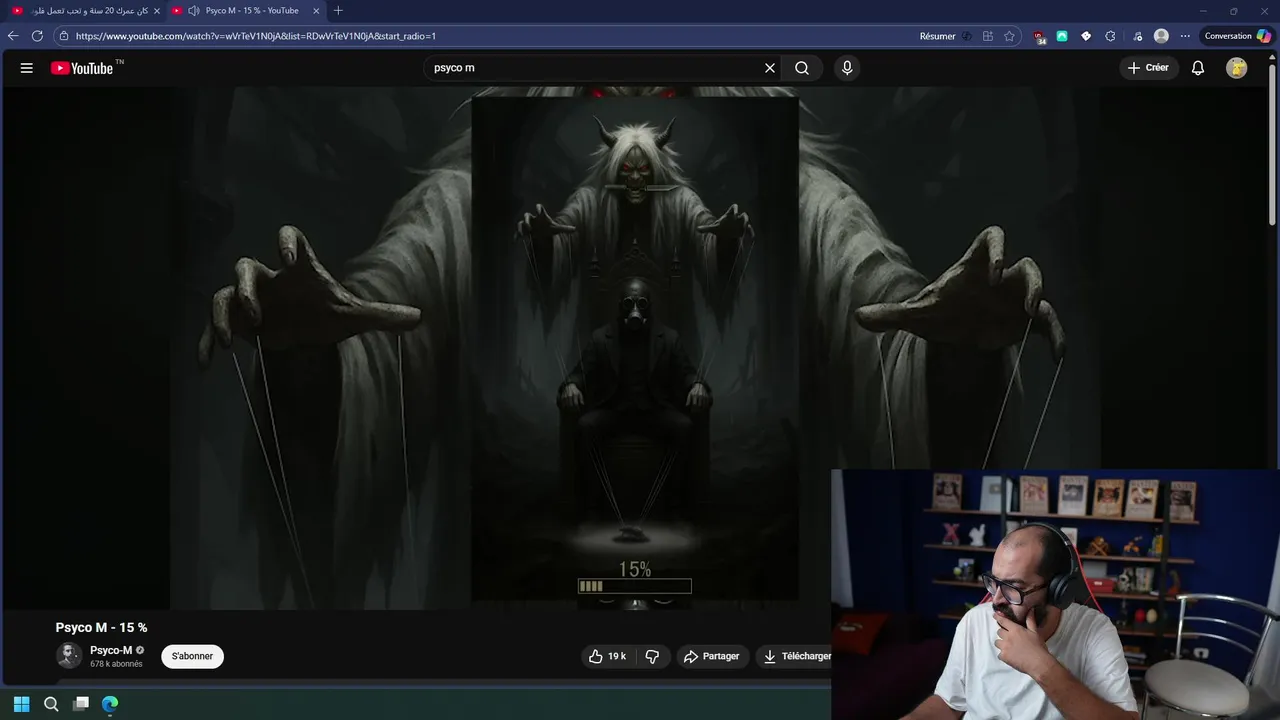Click the '678 k abonnés' subscriber count

coord(116,664)
